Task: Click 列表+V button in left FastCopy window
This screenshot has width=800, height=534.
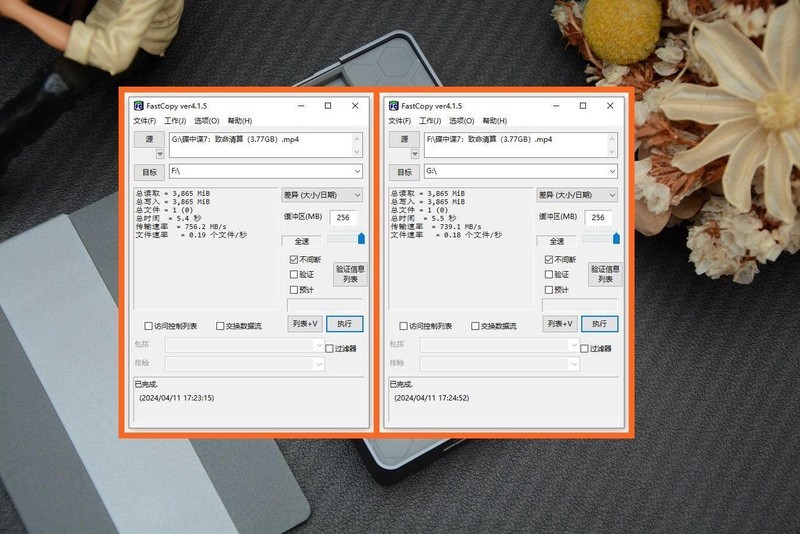Action: click(305, 324)
